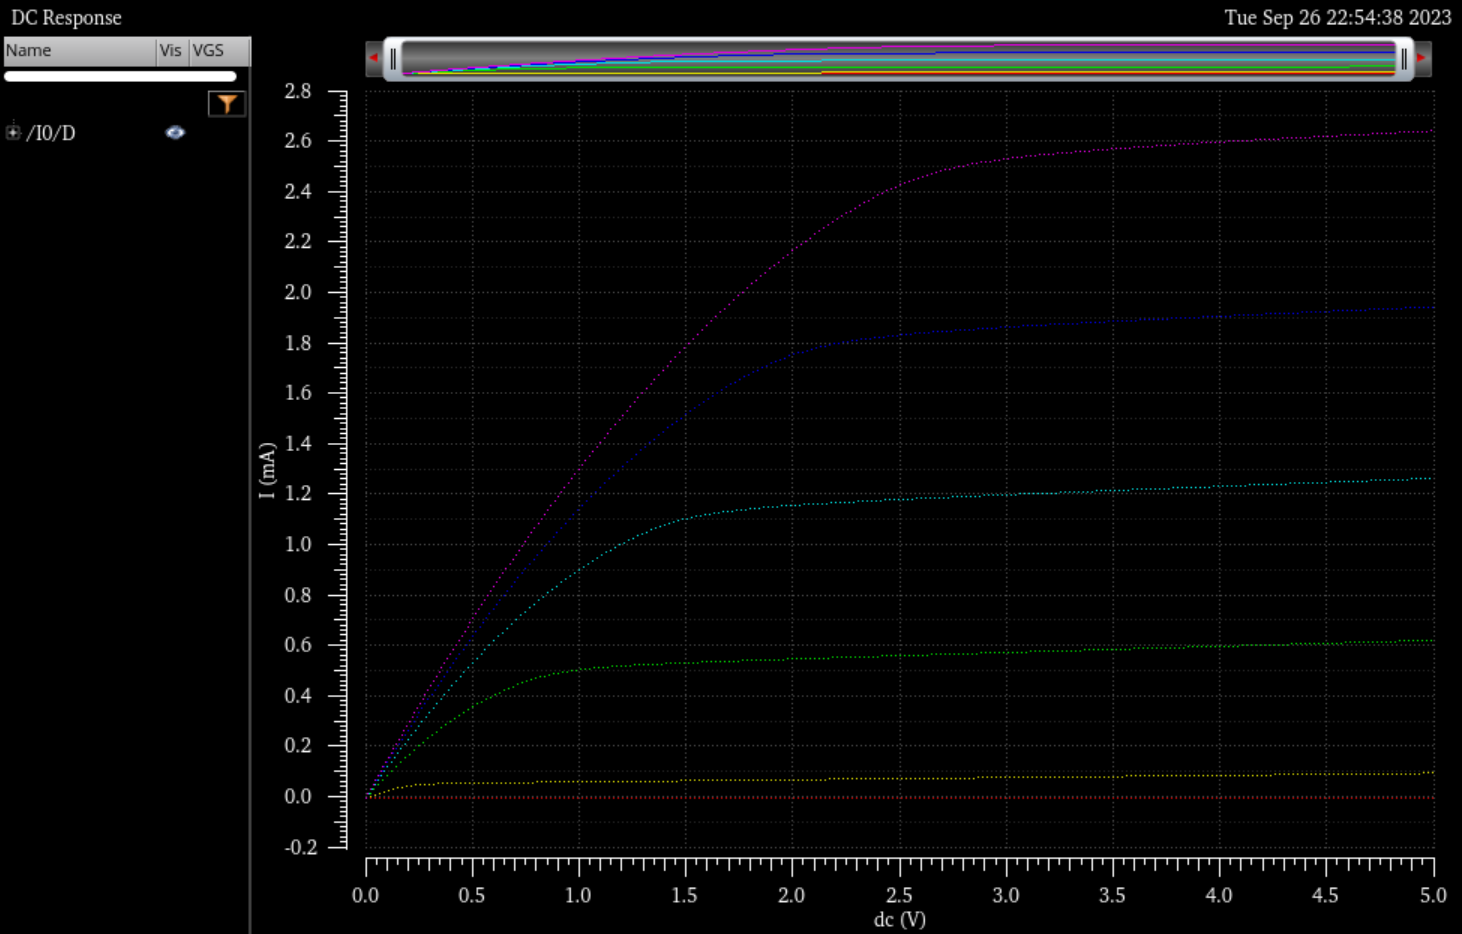Click the I (mA) y-axis label

point(267,470)
